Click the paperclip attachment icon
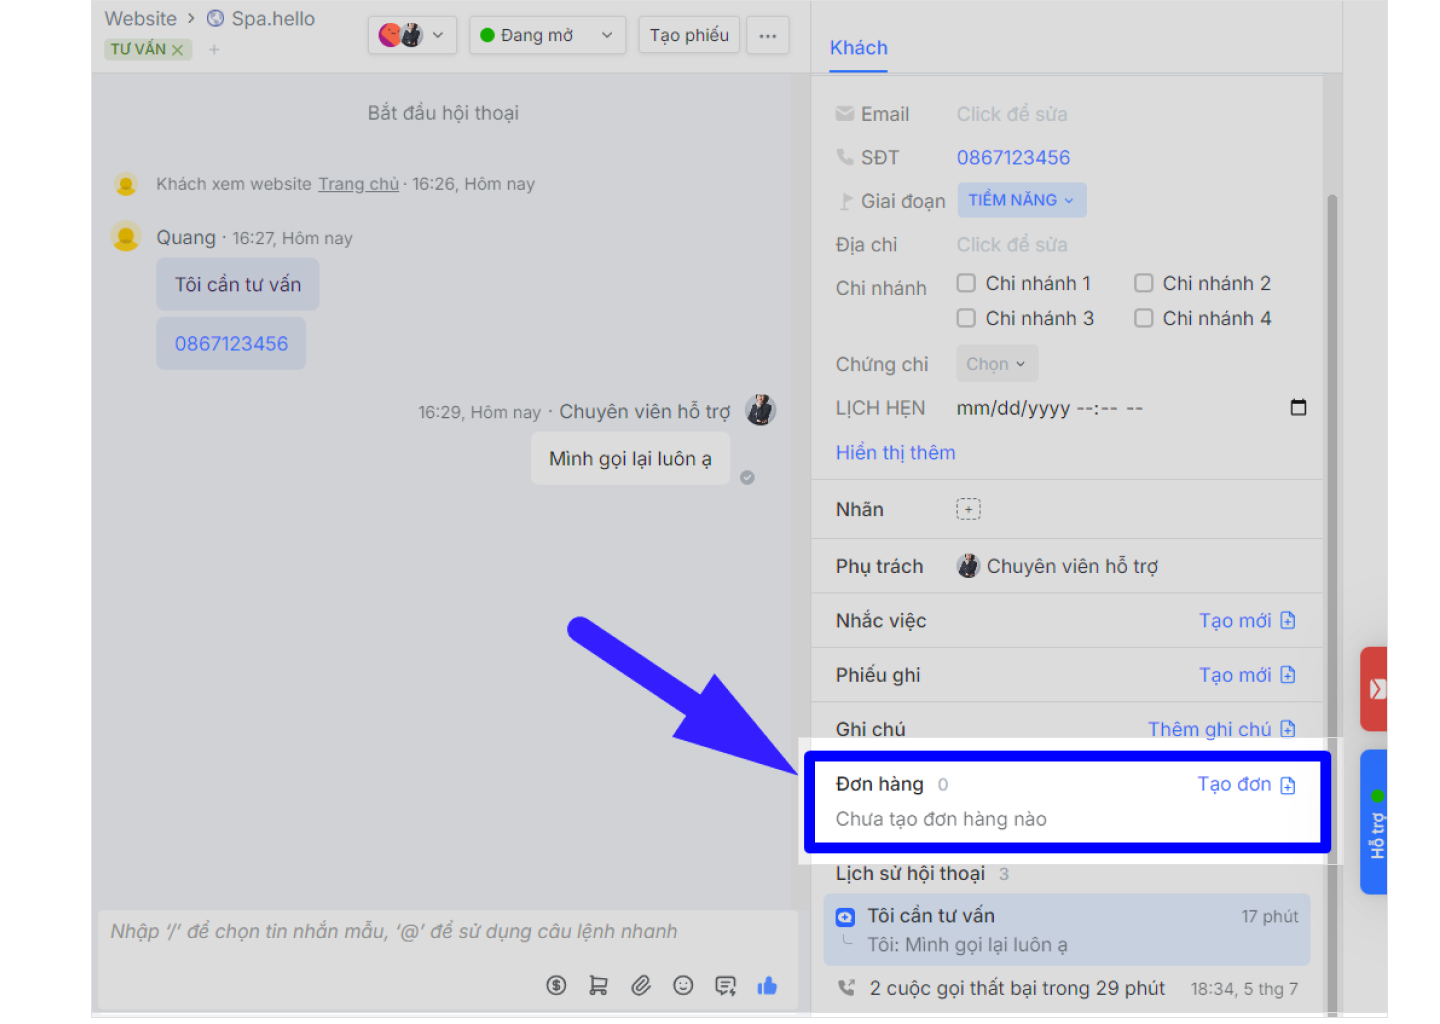Screen dimensions: 1440x1024 click(641, 985)
